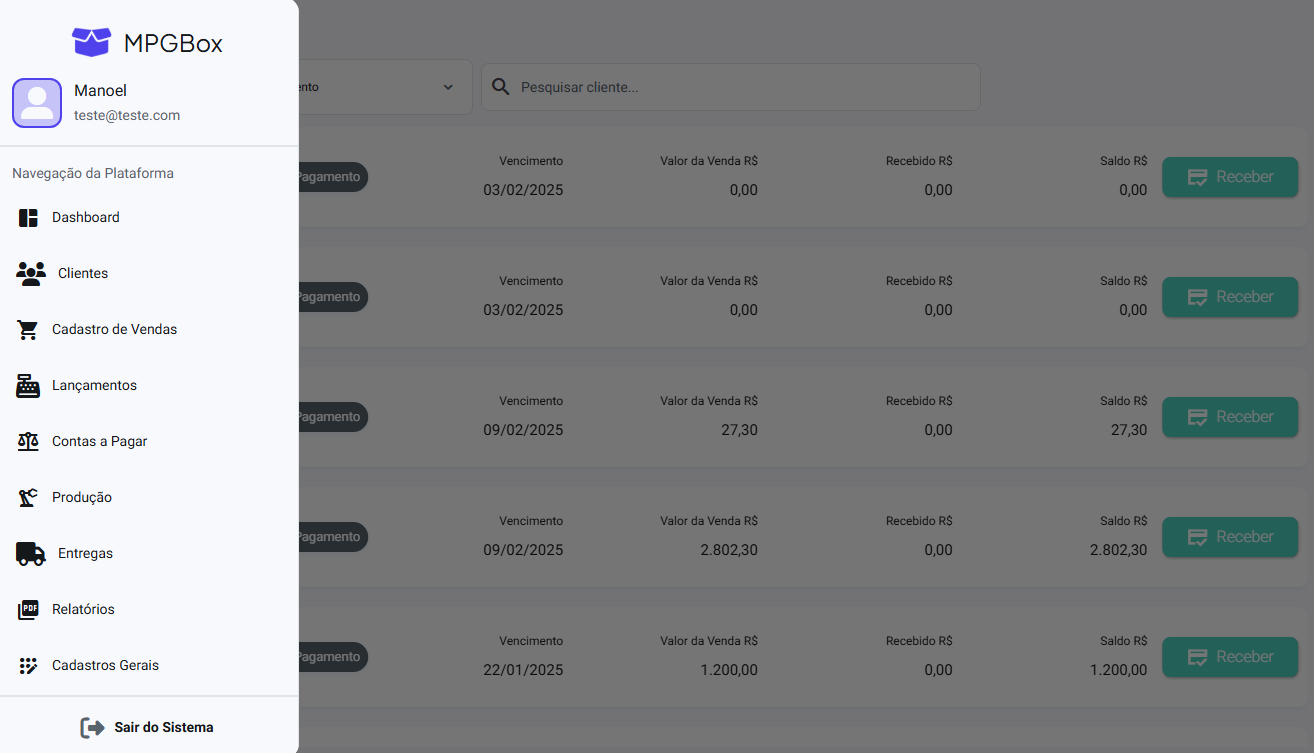Screen dimensions: 1314x753
Task: Expand the filter dropdown beside the search box
Action: [x=447, y=87]
